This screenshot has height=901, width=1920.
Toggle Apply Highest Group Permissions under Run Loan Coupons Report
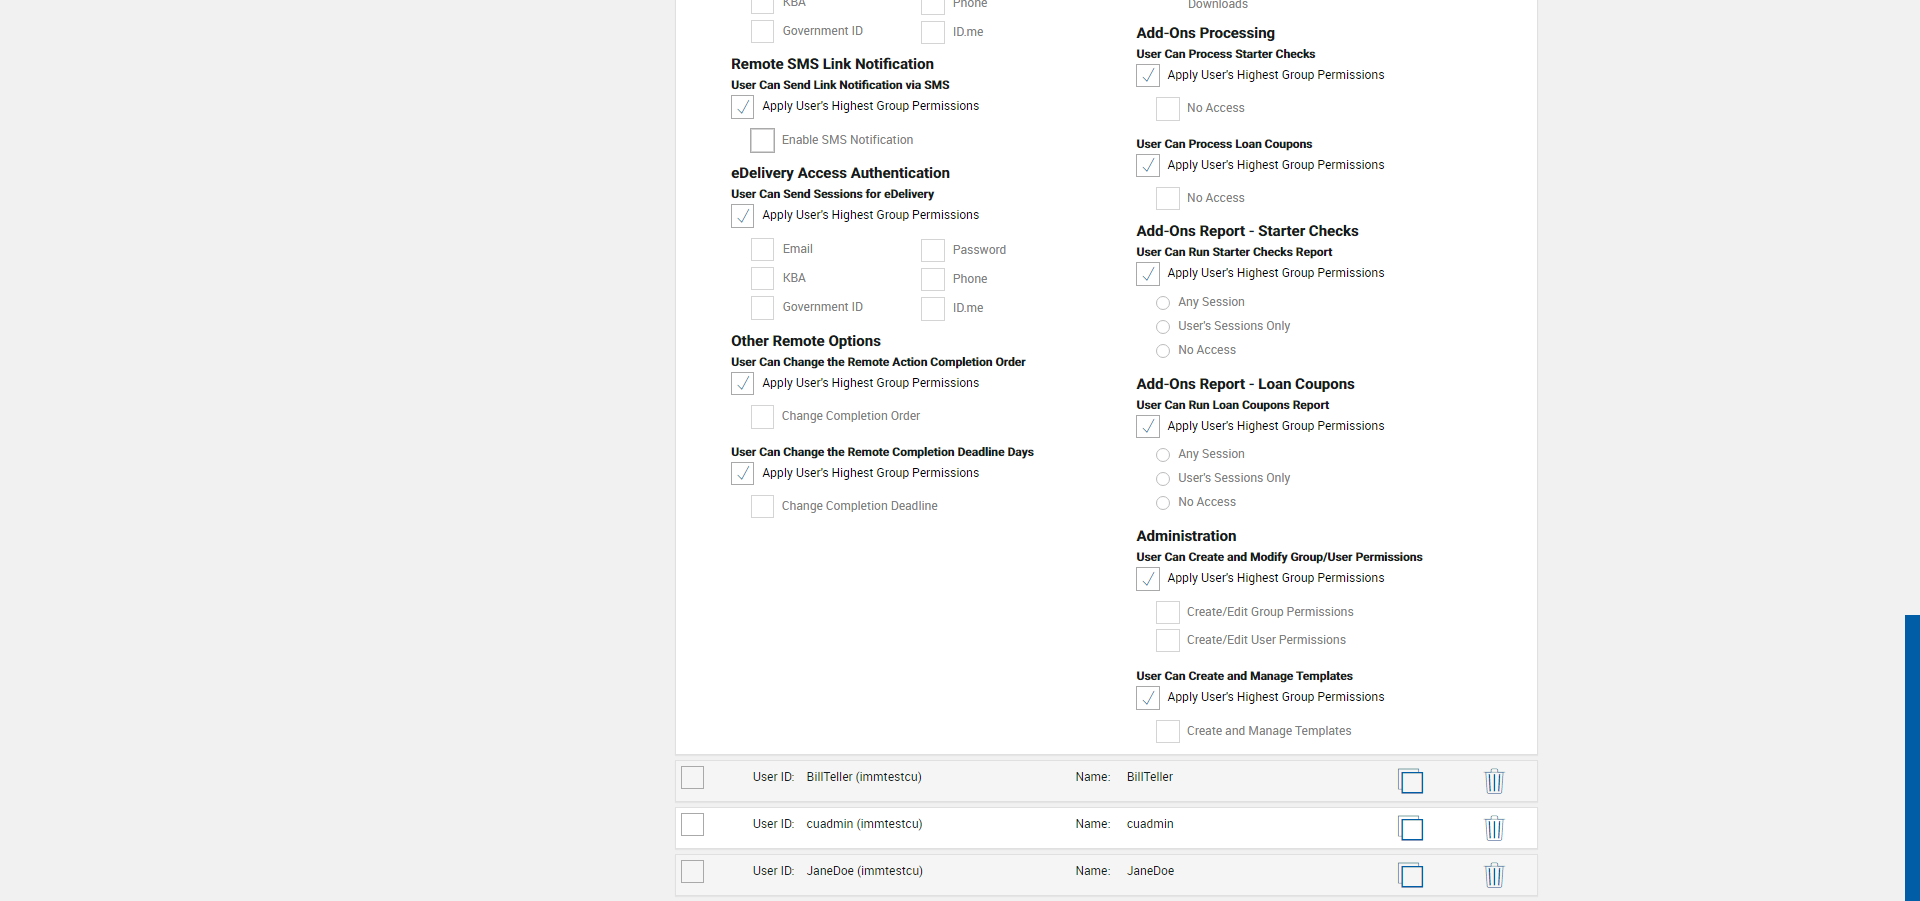click(1148, 427)
